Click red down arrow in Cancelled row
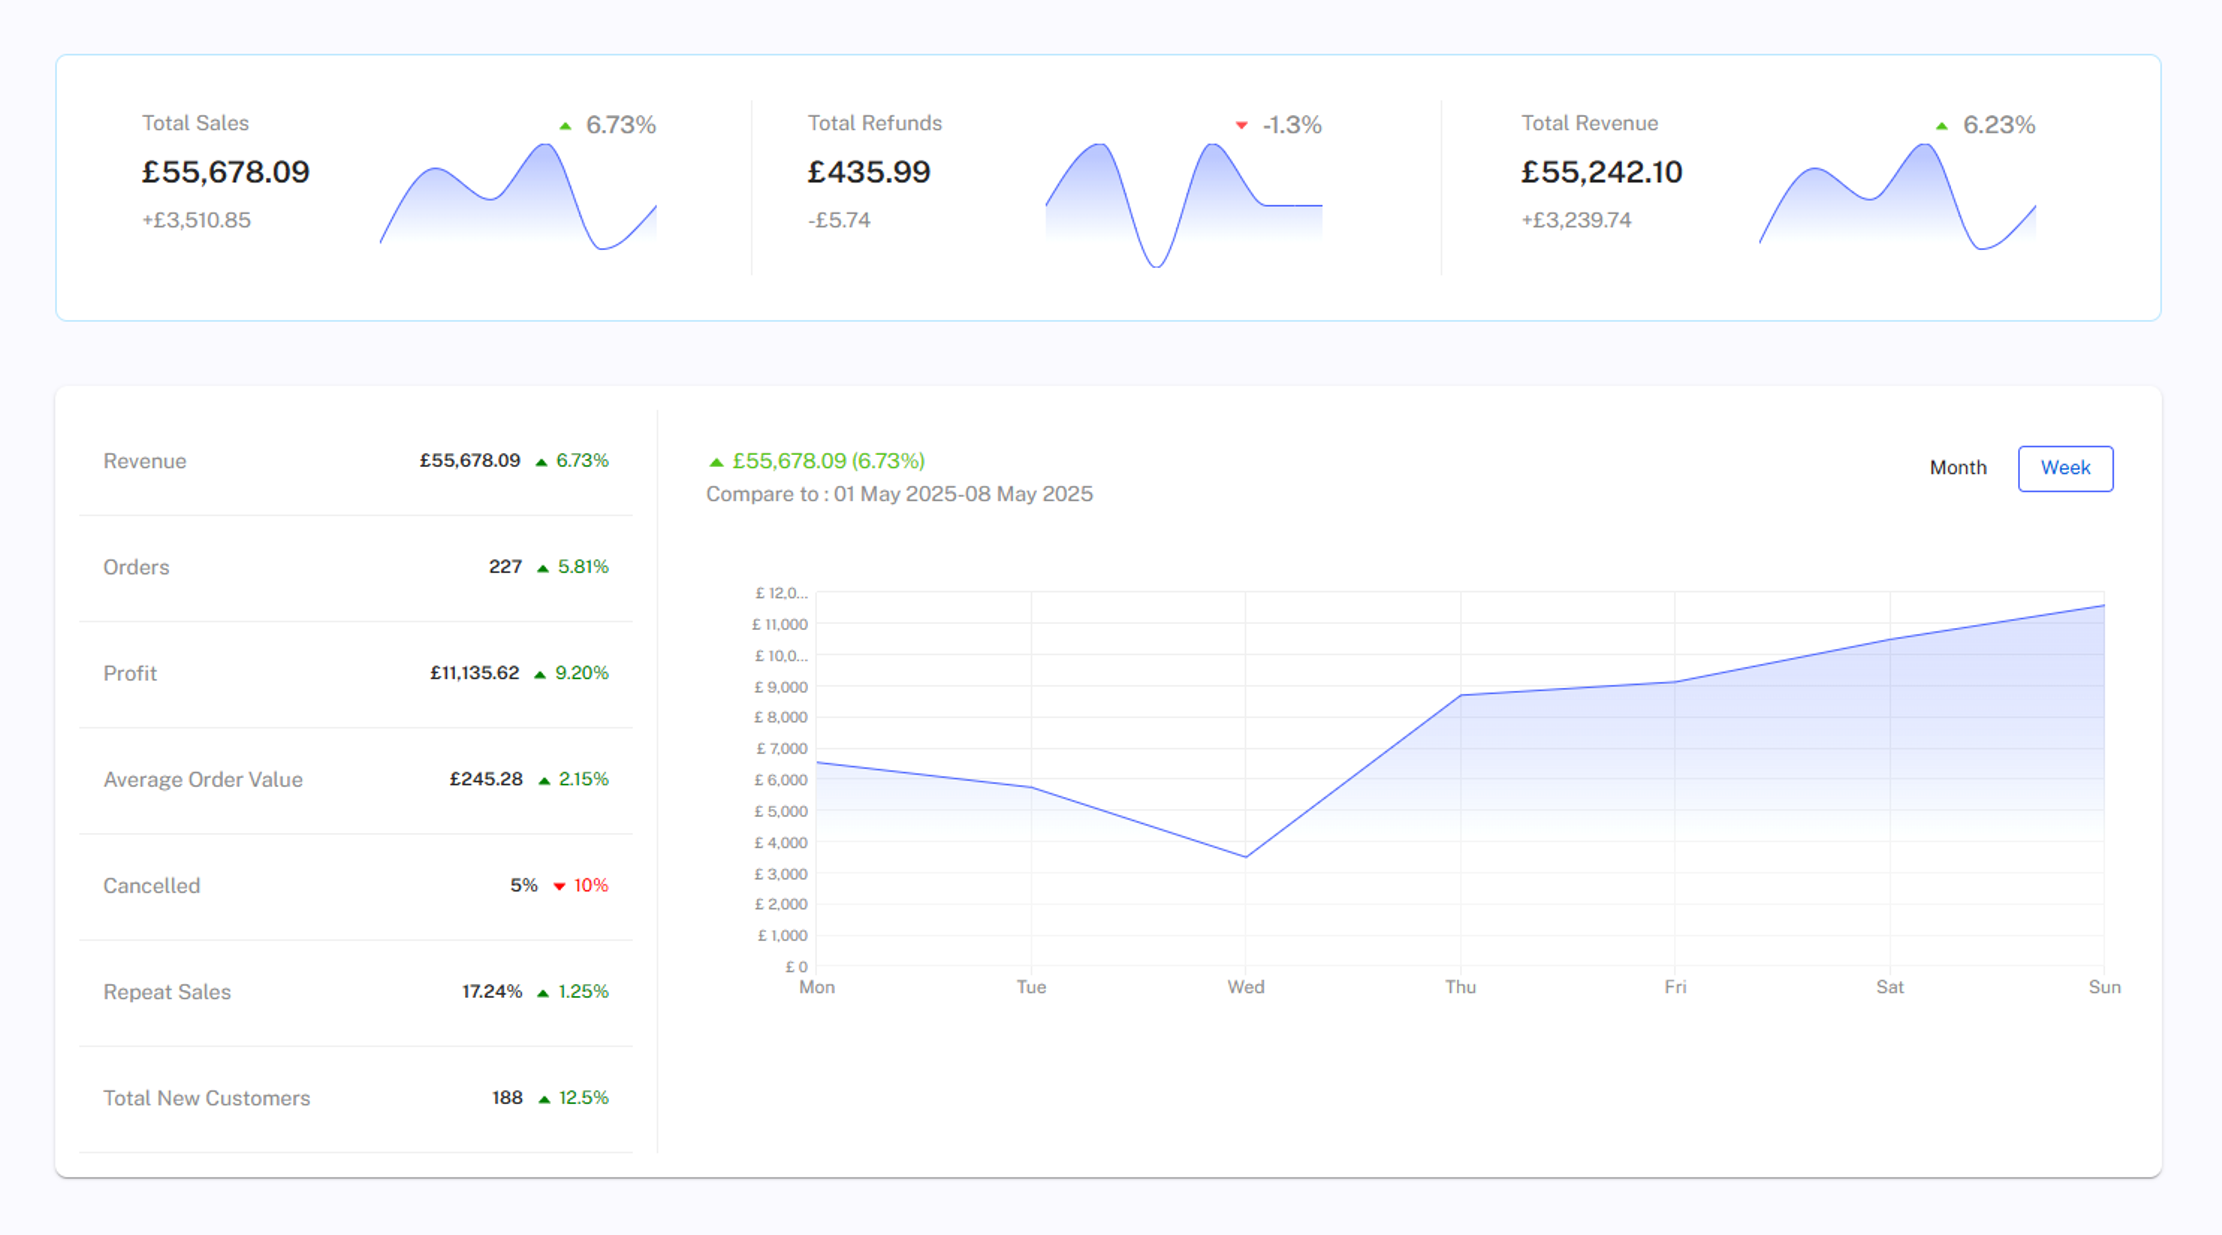Viewport: 2222px width, 1235px height. click(559, 886)
